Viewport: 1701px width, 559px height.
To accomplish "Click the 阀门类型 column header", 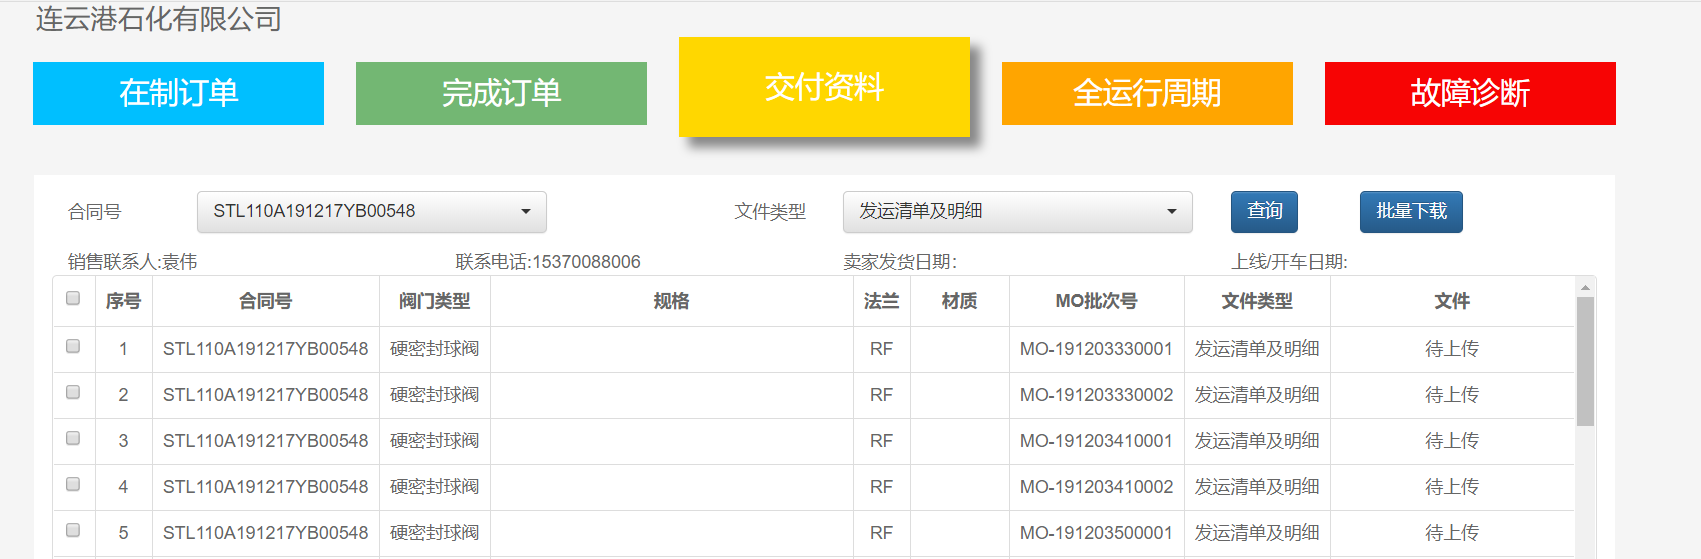I will coord(434,301).
